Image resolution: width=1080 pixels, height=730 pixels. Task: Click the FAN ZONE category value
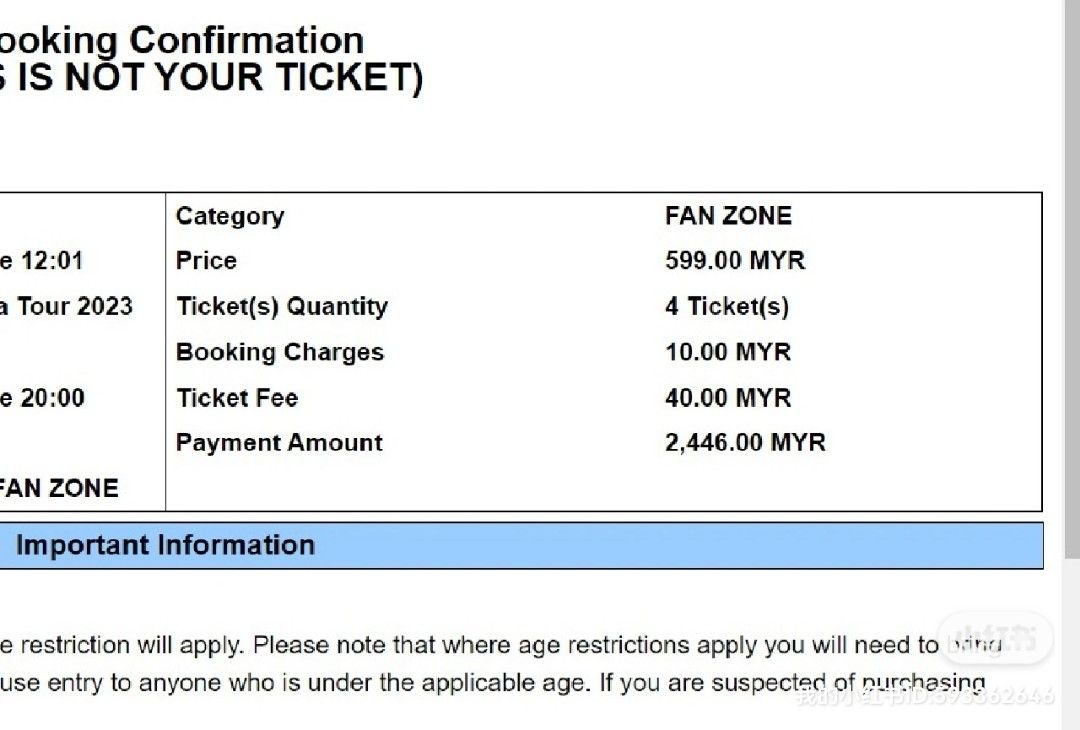point(728,216)
